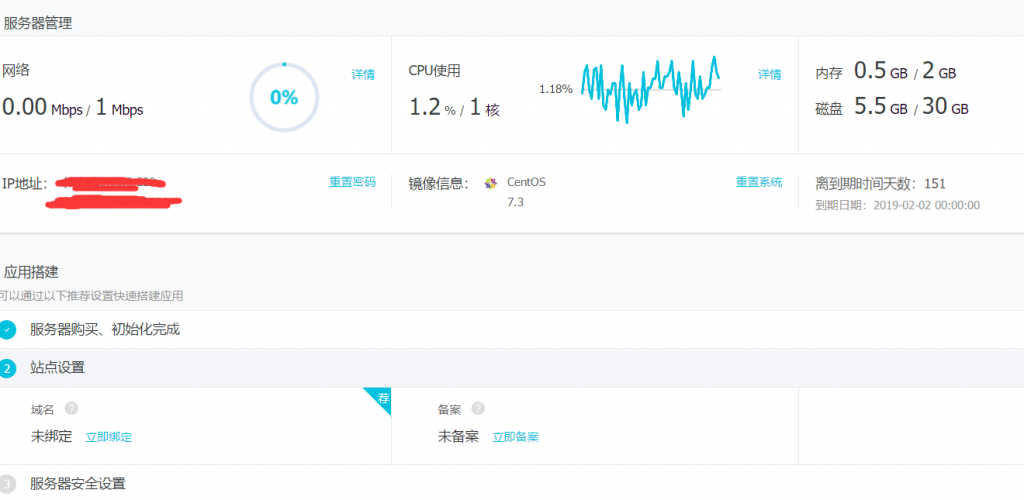The width and height of the screenshot is (1024, 500).
Task: Expand the 服务器安全设置 section
Action: pos(78,484)
